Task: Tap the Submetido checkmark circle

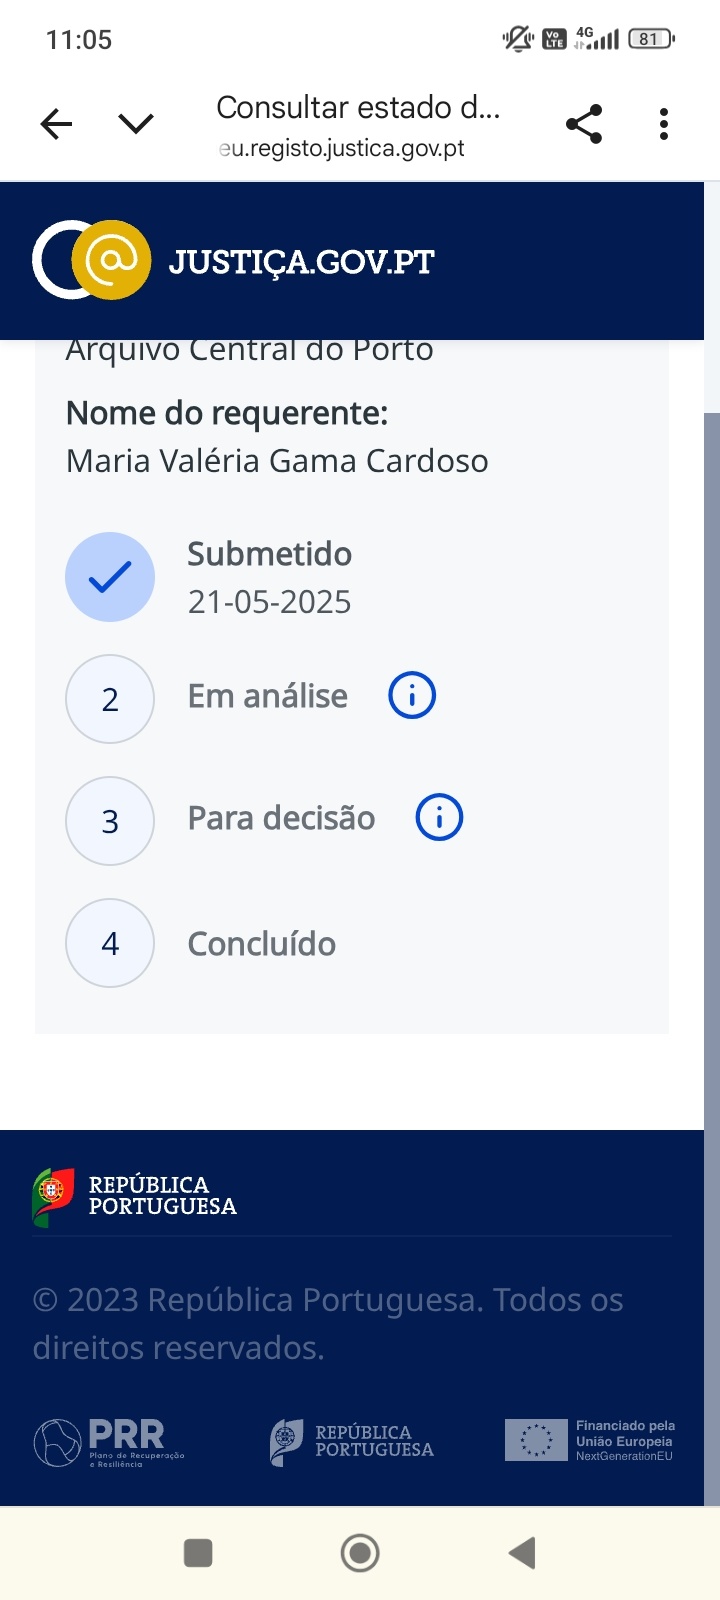Action: pyautogui.click(x=110, y=577)
